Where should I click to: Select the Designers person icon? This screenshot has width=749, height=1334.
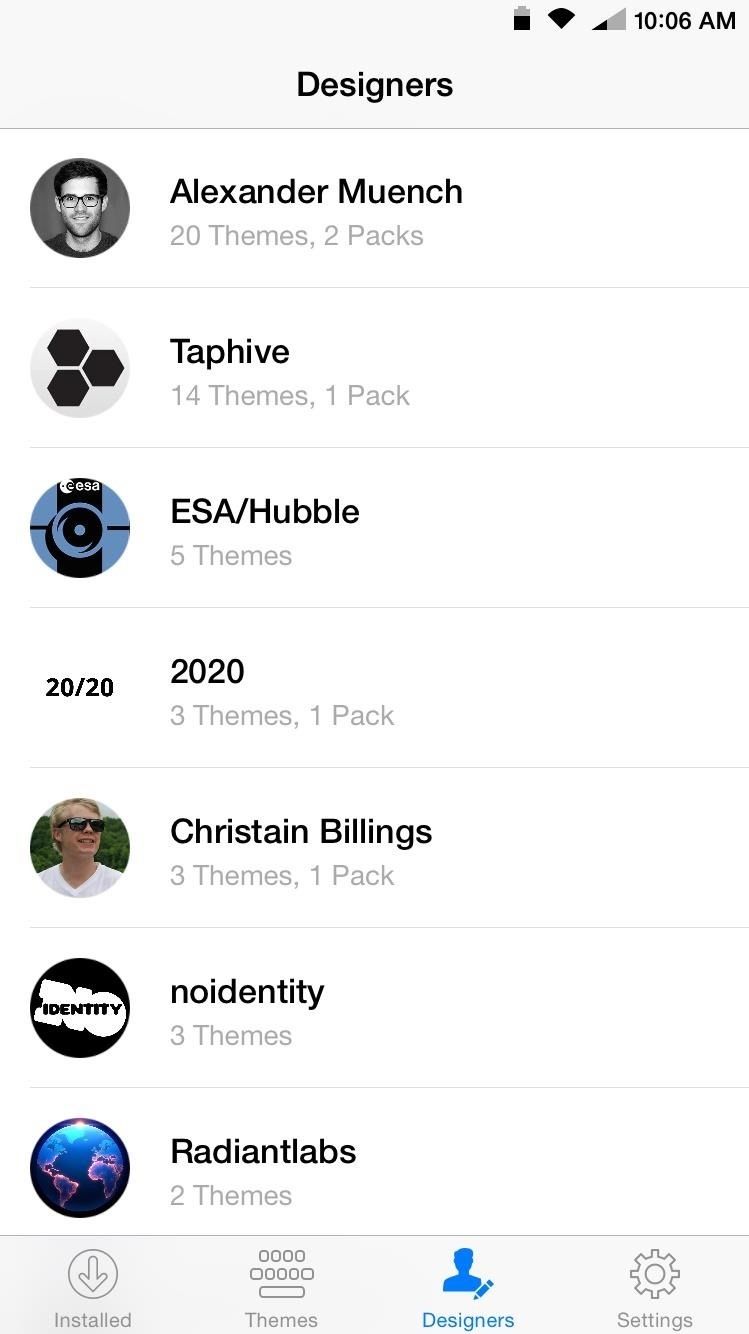click(467, 1274)
